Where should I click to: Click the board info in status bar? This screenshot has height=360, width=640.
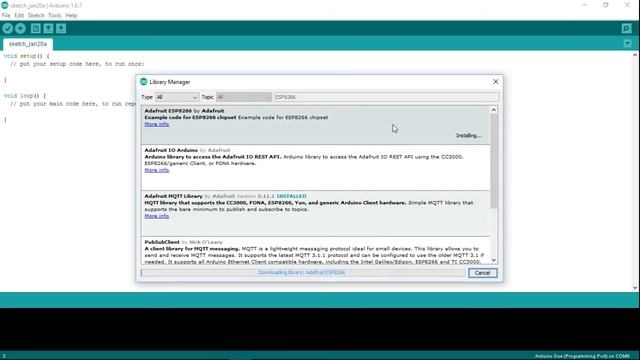point(582,356)
